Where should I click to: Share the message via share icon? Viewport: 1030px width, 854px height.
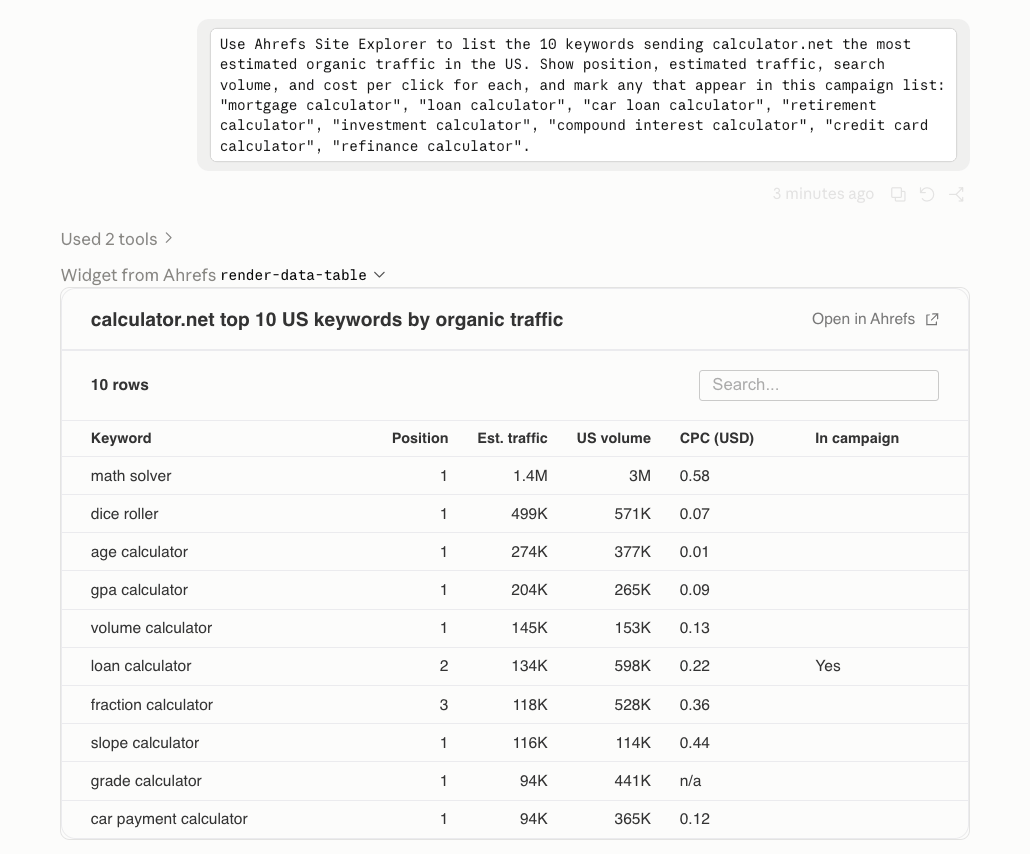coord(956,194)
